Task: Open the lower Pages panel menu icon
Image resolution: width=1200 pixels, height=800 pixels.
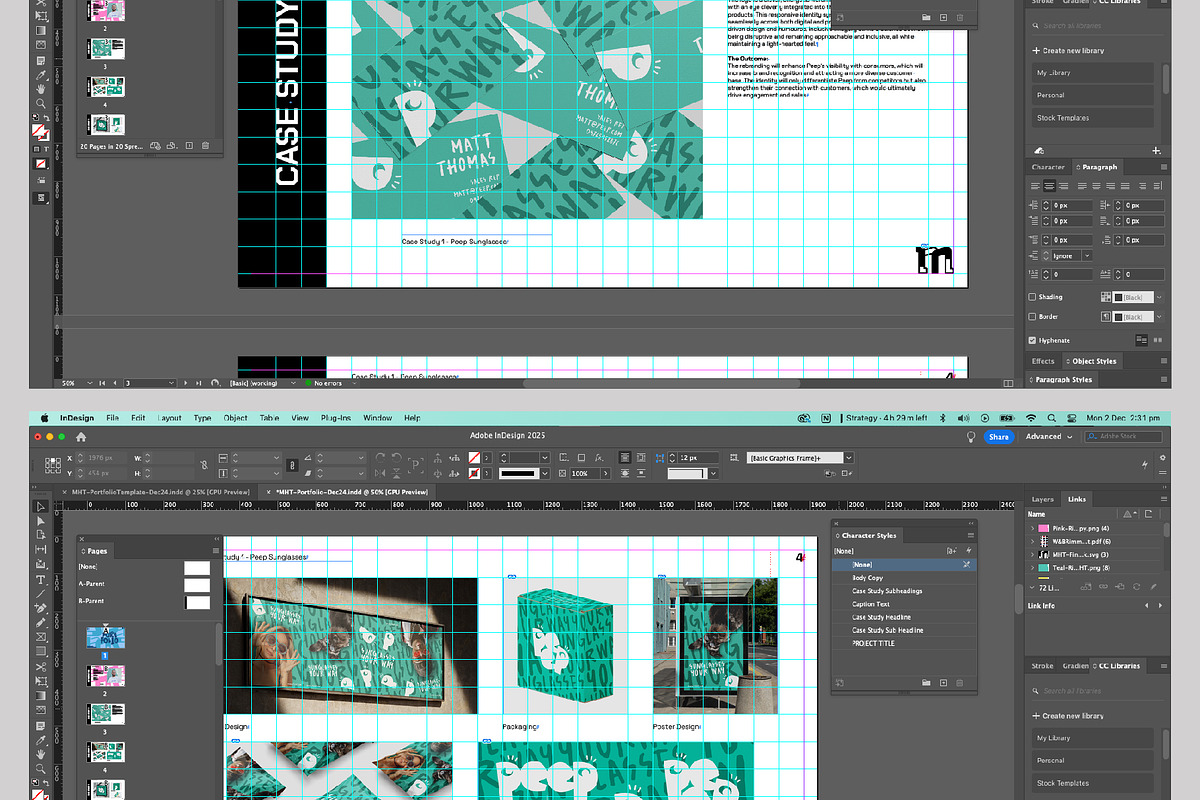Action: click(x=215, y=550)
